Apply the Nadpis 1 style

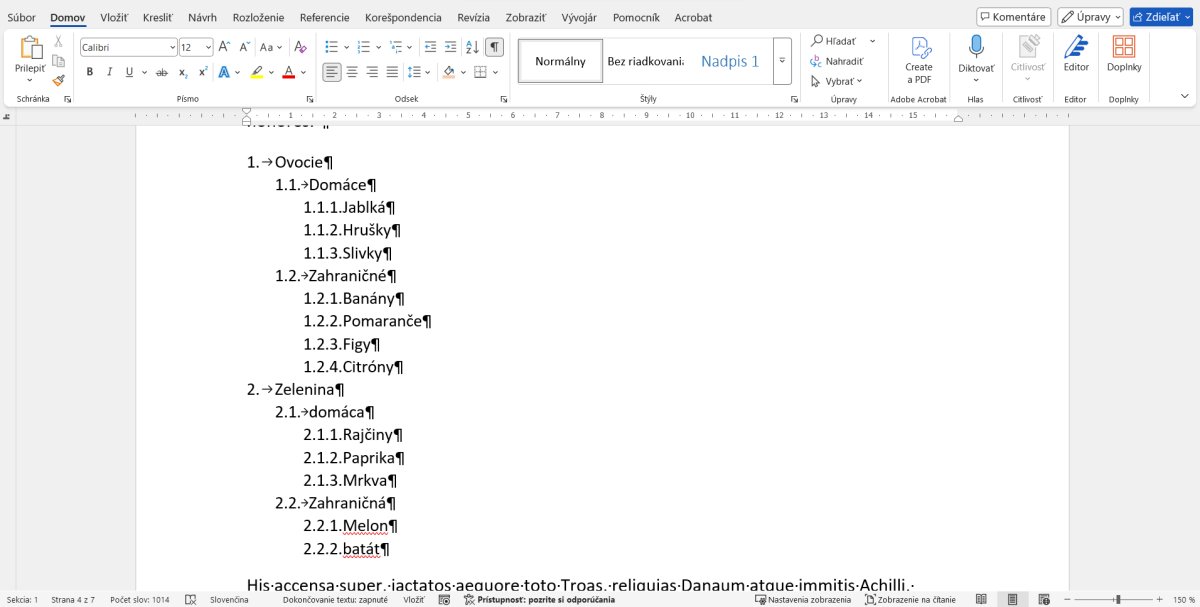[729, 61]
